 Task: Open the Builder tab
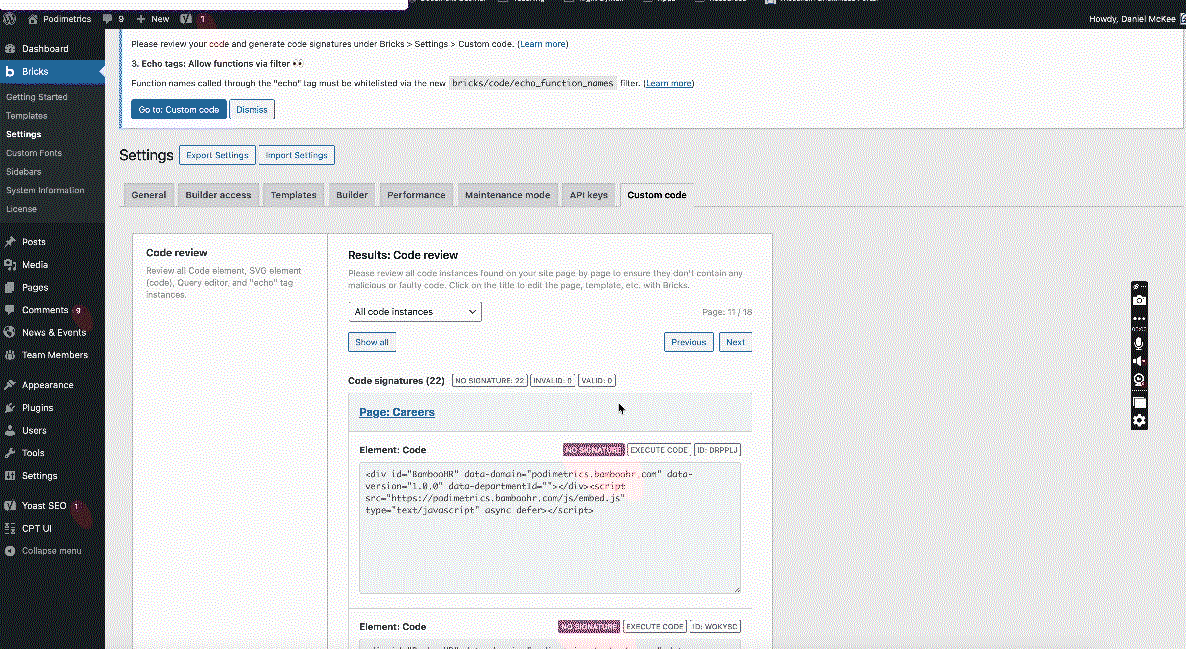[352, 195]
